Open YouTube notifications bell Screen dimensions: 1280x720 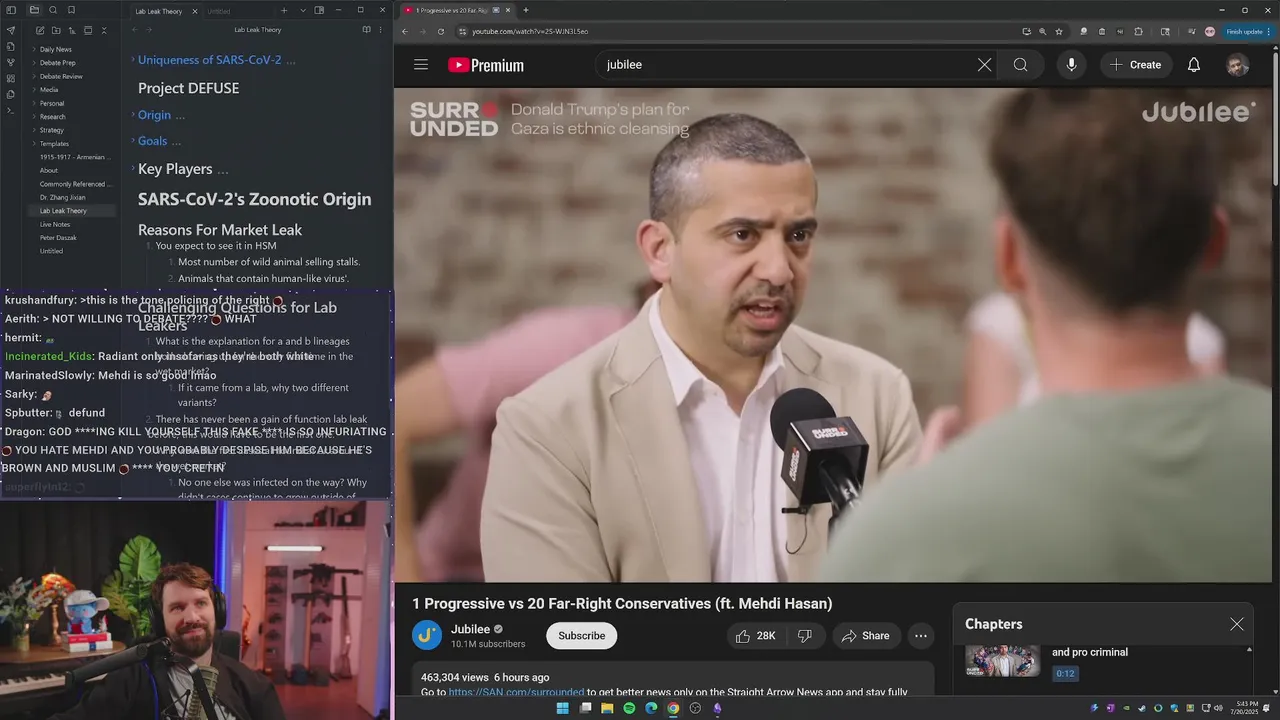point(1194,65)
